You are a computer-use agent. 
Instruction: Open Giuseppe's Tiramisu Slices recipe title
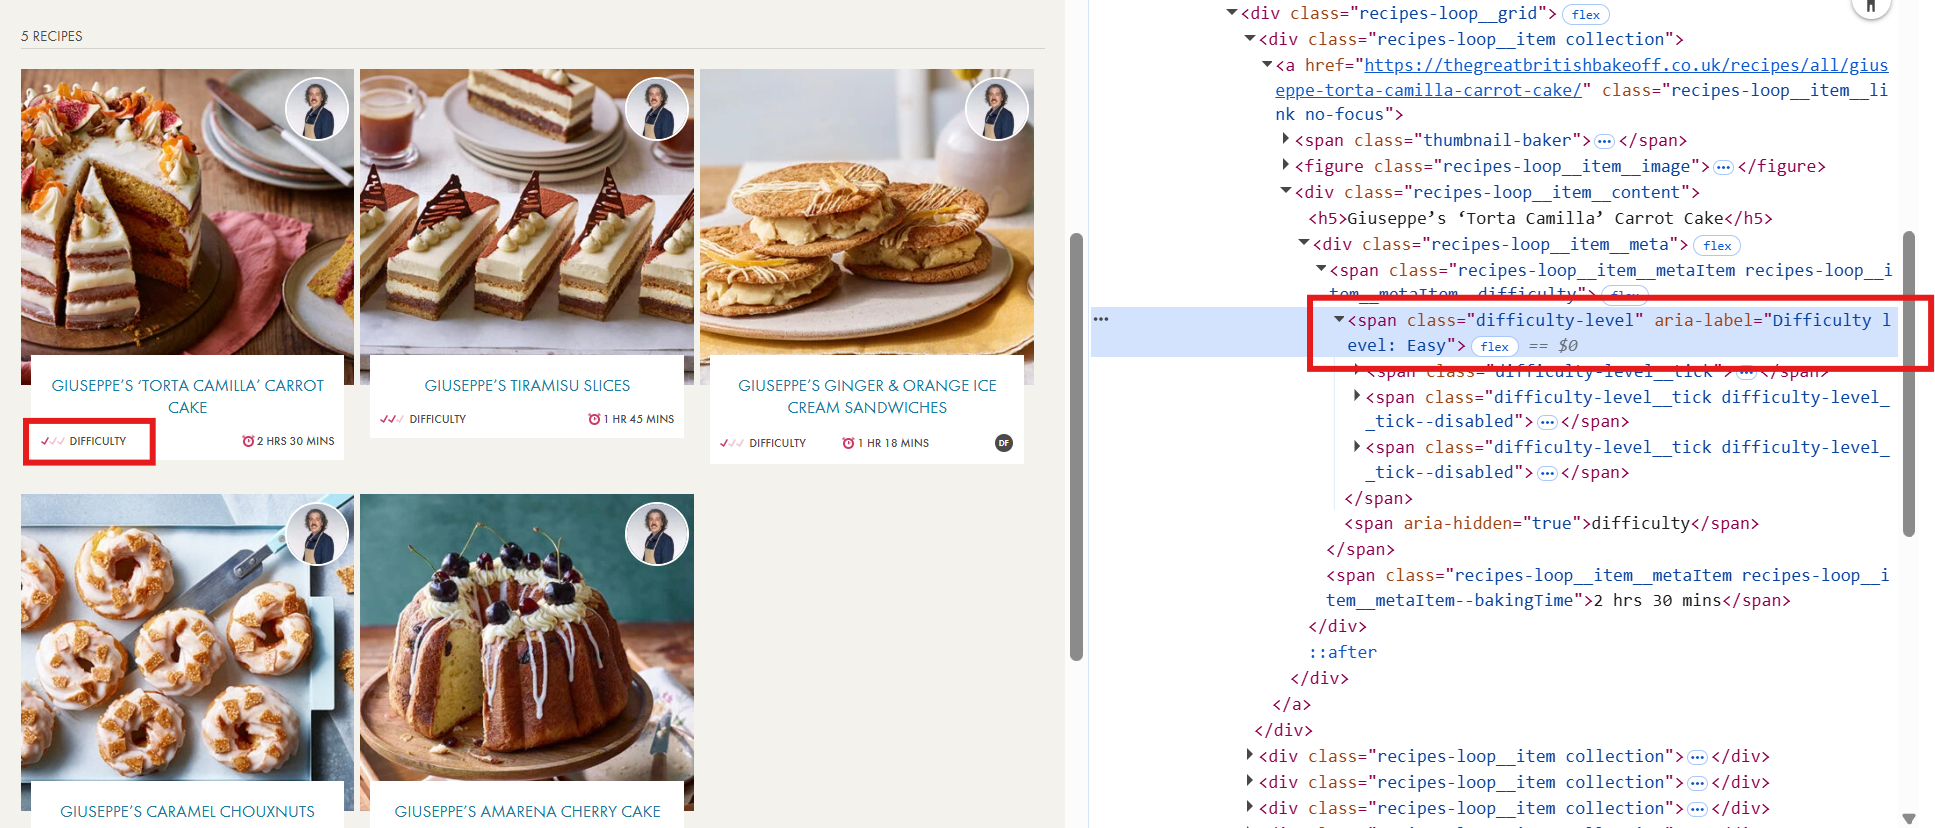pyautogui.click(x=527, y=385)
